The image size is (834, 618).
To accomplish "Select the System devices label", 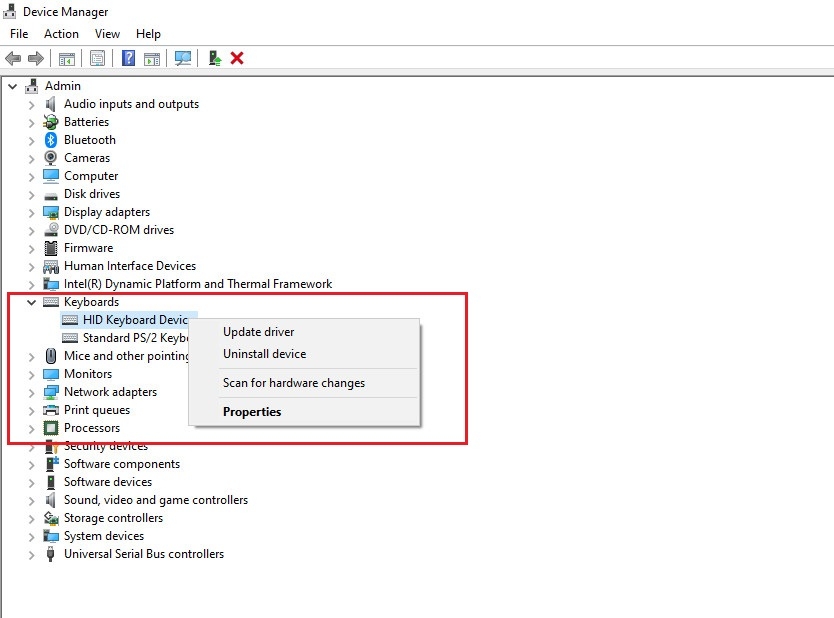I will 104,536.
